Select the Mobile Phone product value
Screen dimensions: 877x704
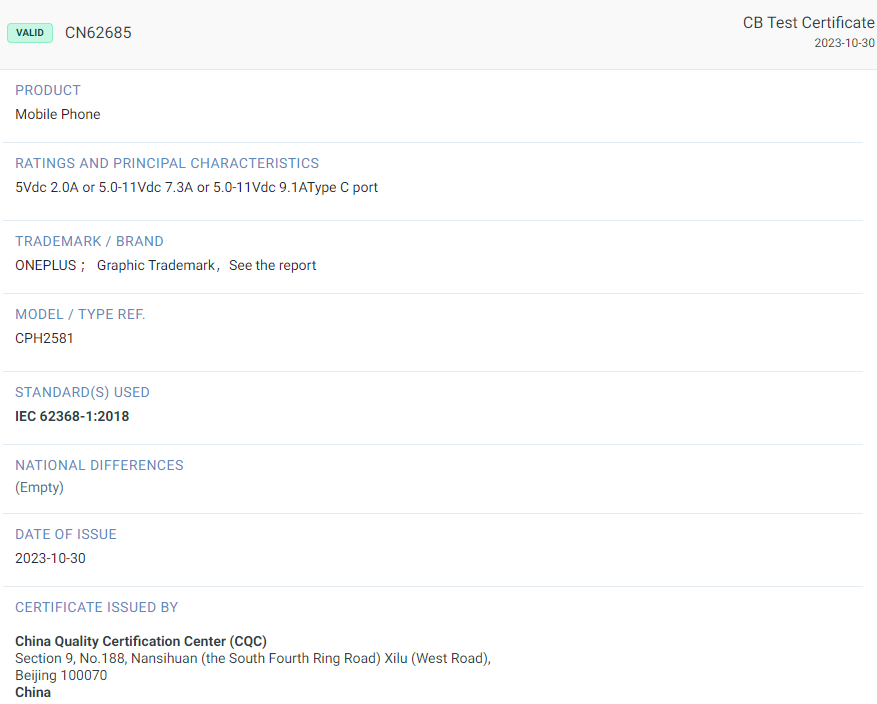tap(58, 114)
